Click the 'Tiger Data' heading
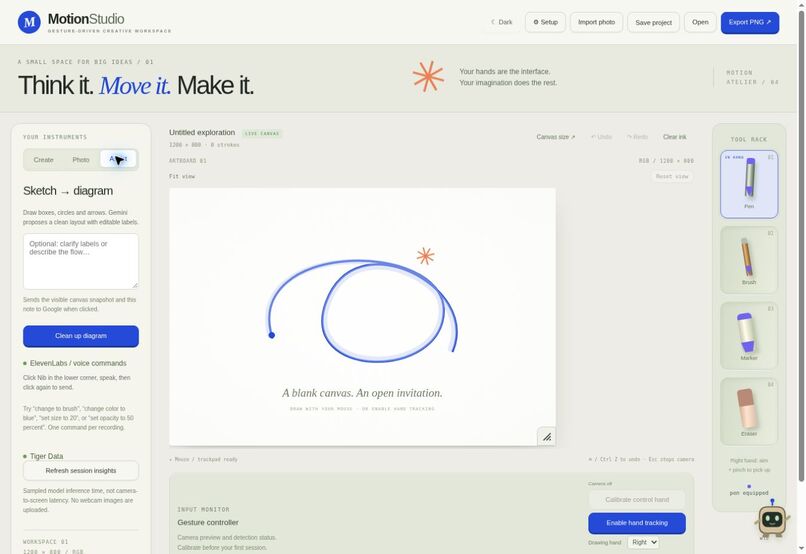 click(x=46, y=456)
